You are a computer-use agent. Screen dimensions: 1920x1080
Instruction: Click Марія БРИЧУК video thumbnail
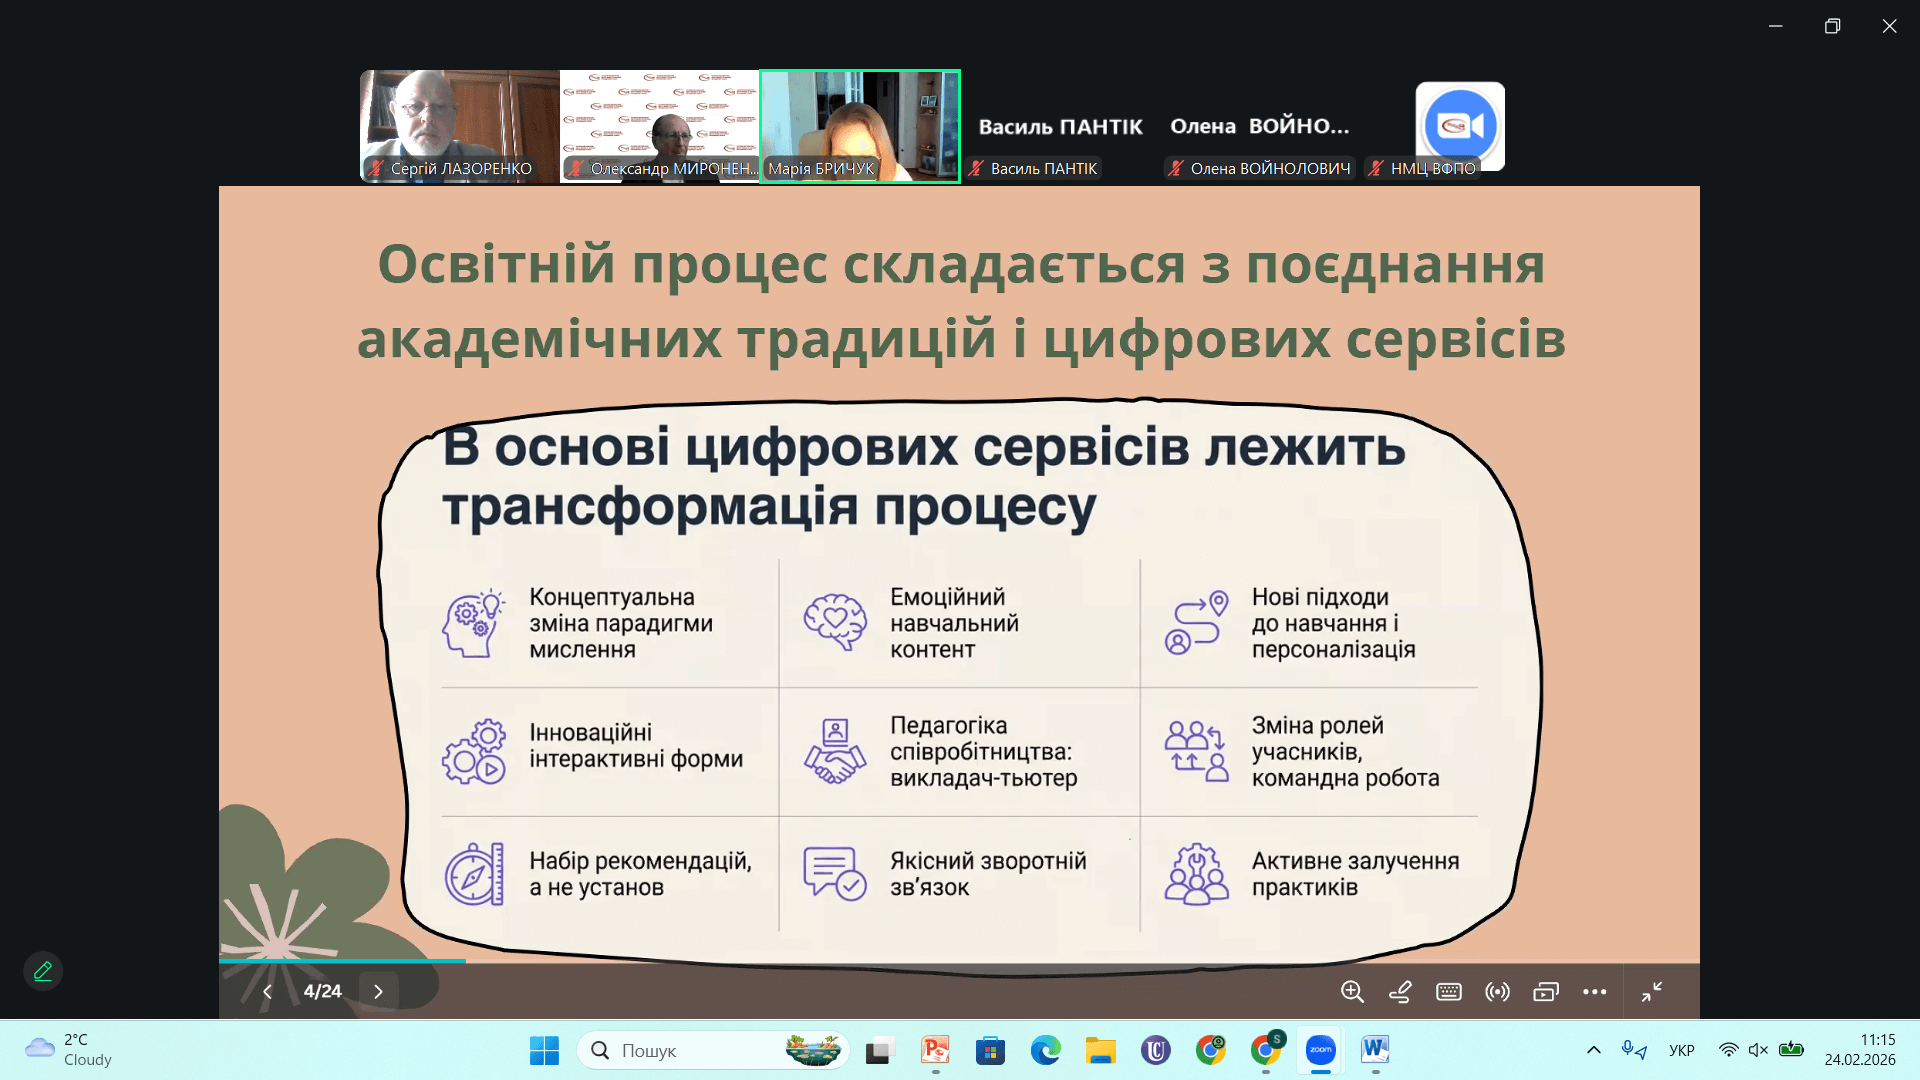(860, 125)
